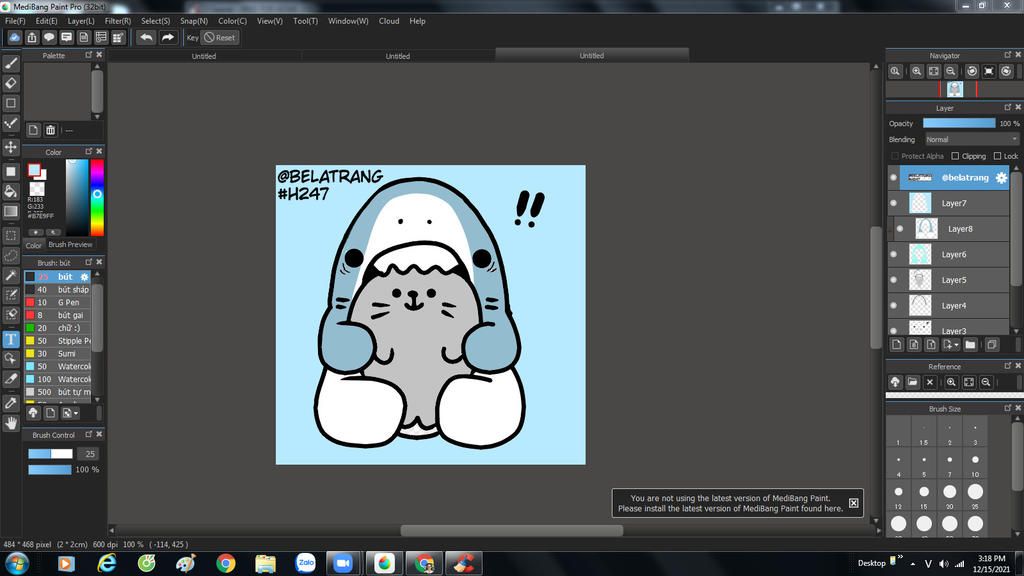Select the bút gai brush
This screenshot has height=576, width=1024.
click(58, 315)
